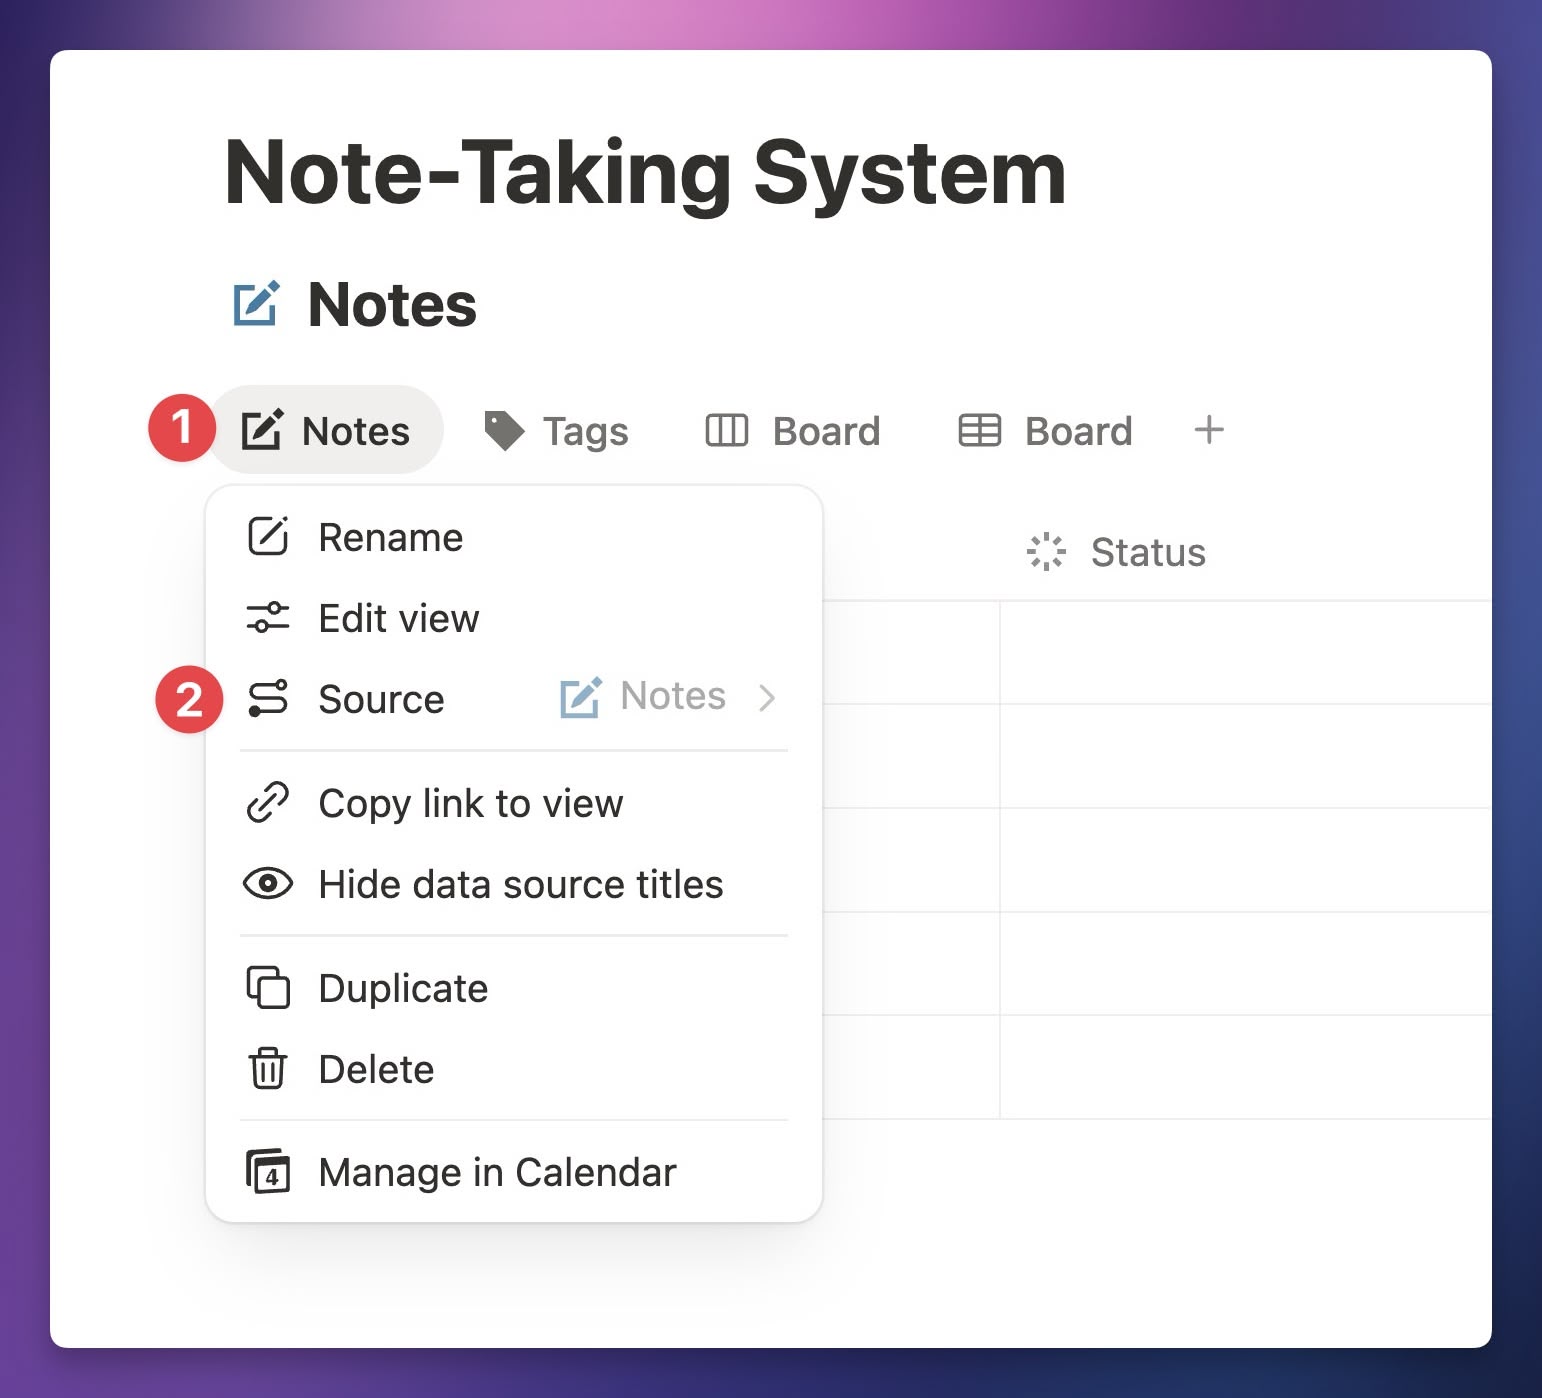Click the Manage in Calendar icon

tap(268, 1172)
